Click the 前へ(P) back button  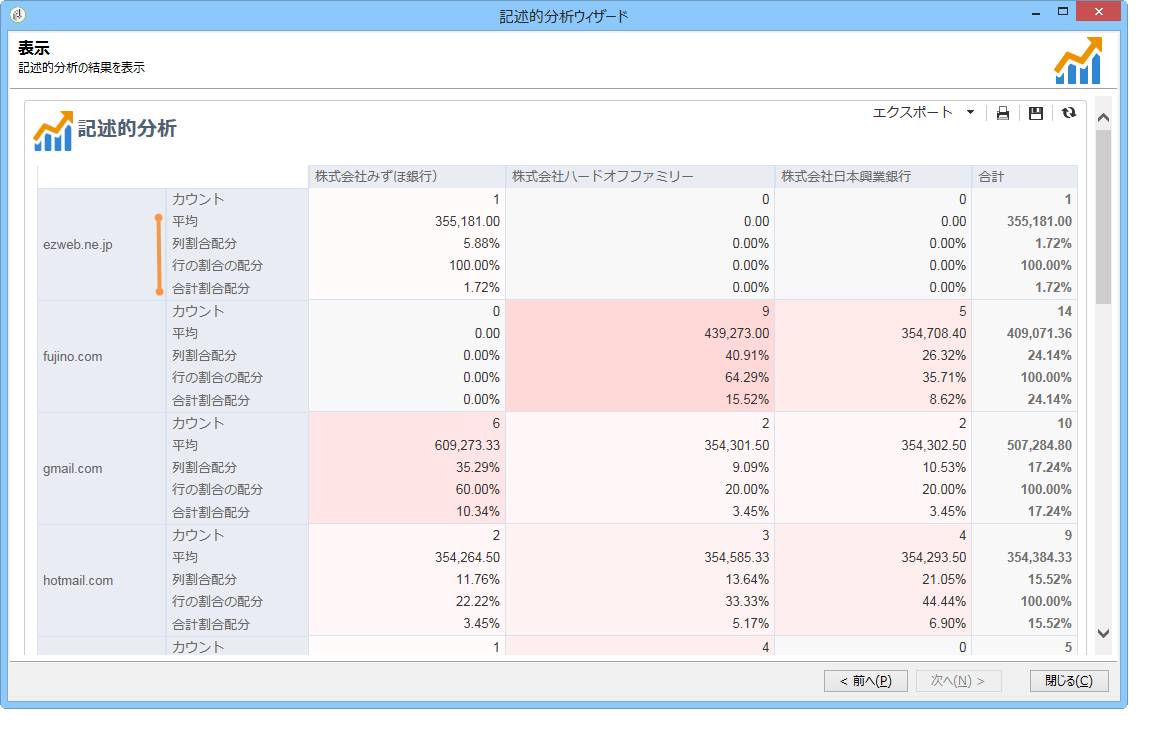tap(866, 680)
